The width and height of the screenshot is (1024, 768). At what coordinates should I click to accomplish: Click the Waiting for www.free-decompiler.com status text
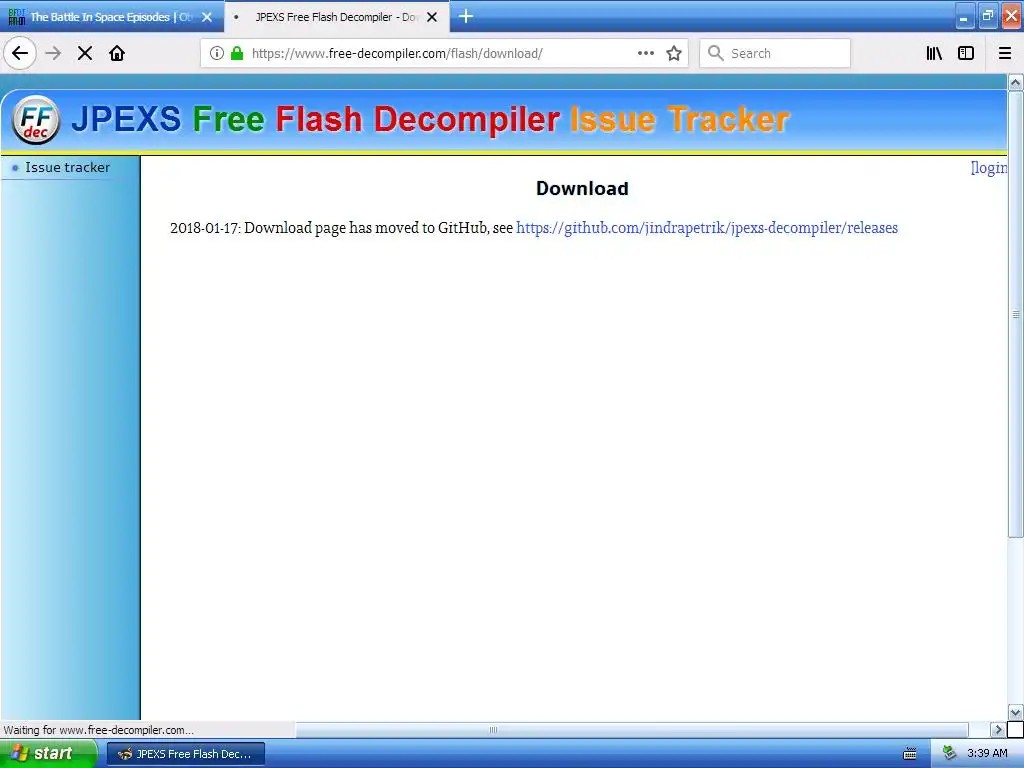pyautogui.click(x=99, y=729)
